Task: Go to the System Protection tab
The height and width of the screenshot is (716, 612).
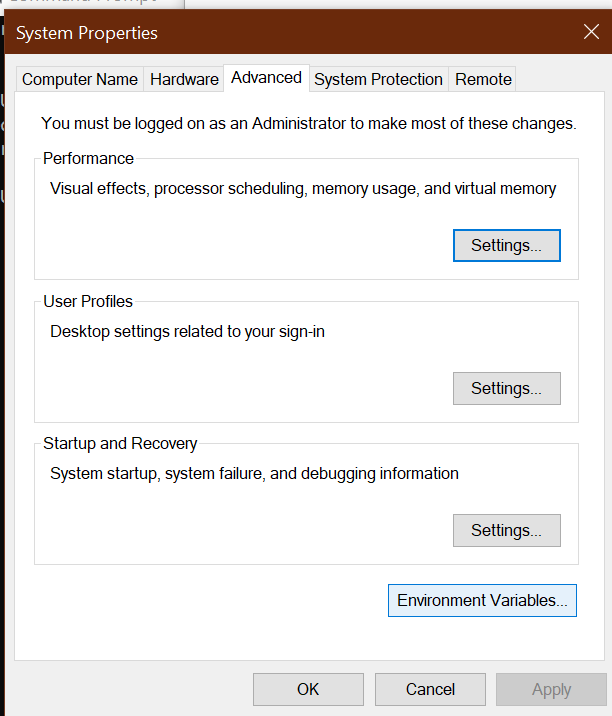Action: 378,79
